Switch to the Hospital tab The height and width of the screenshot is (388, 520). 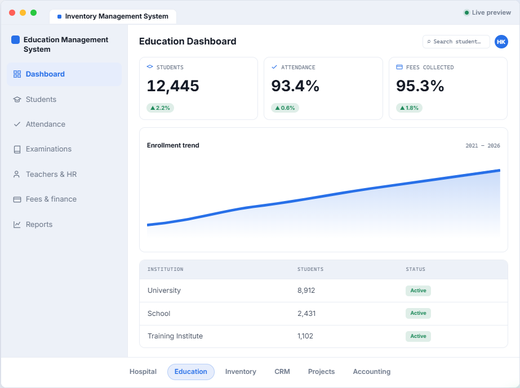click(143, 371)
